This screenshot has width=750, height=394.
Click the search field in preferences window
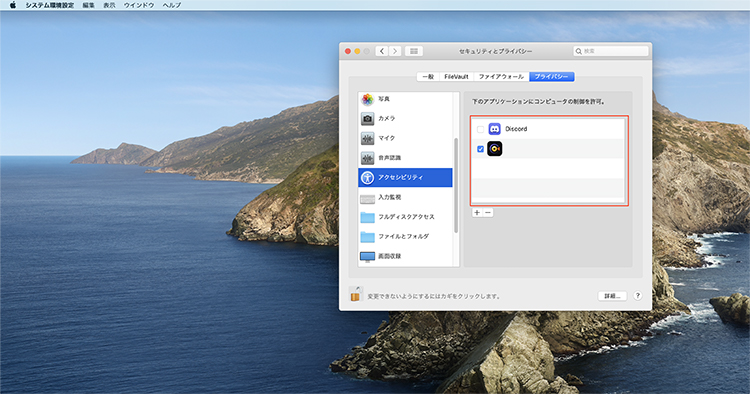click(611, 51)
